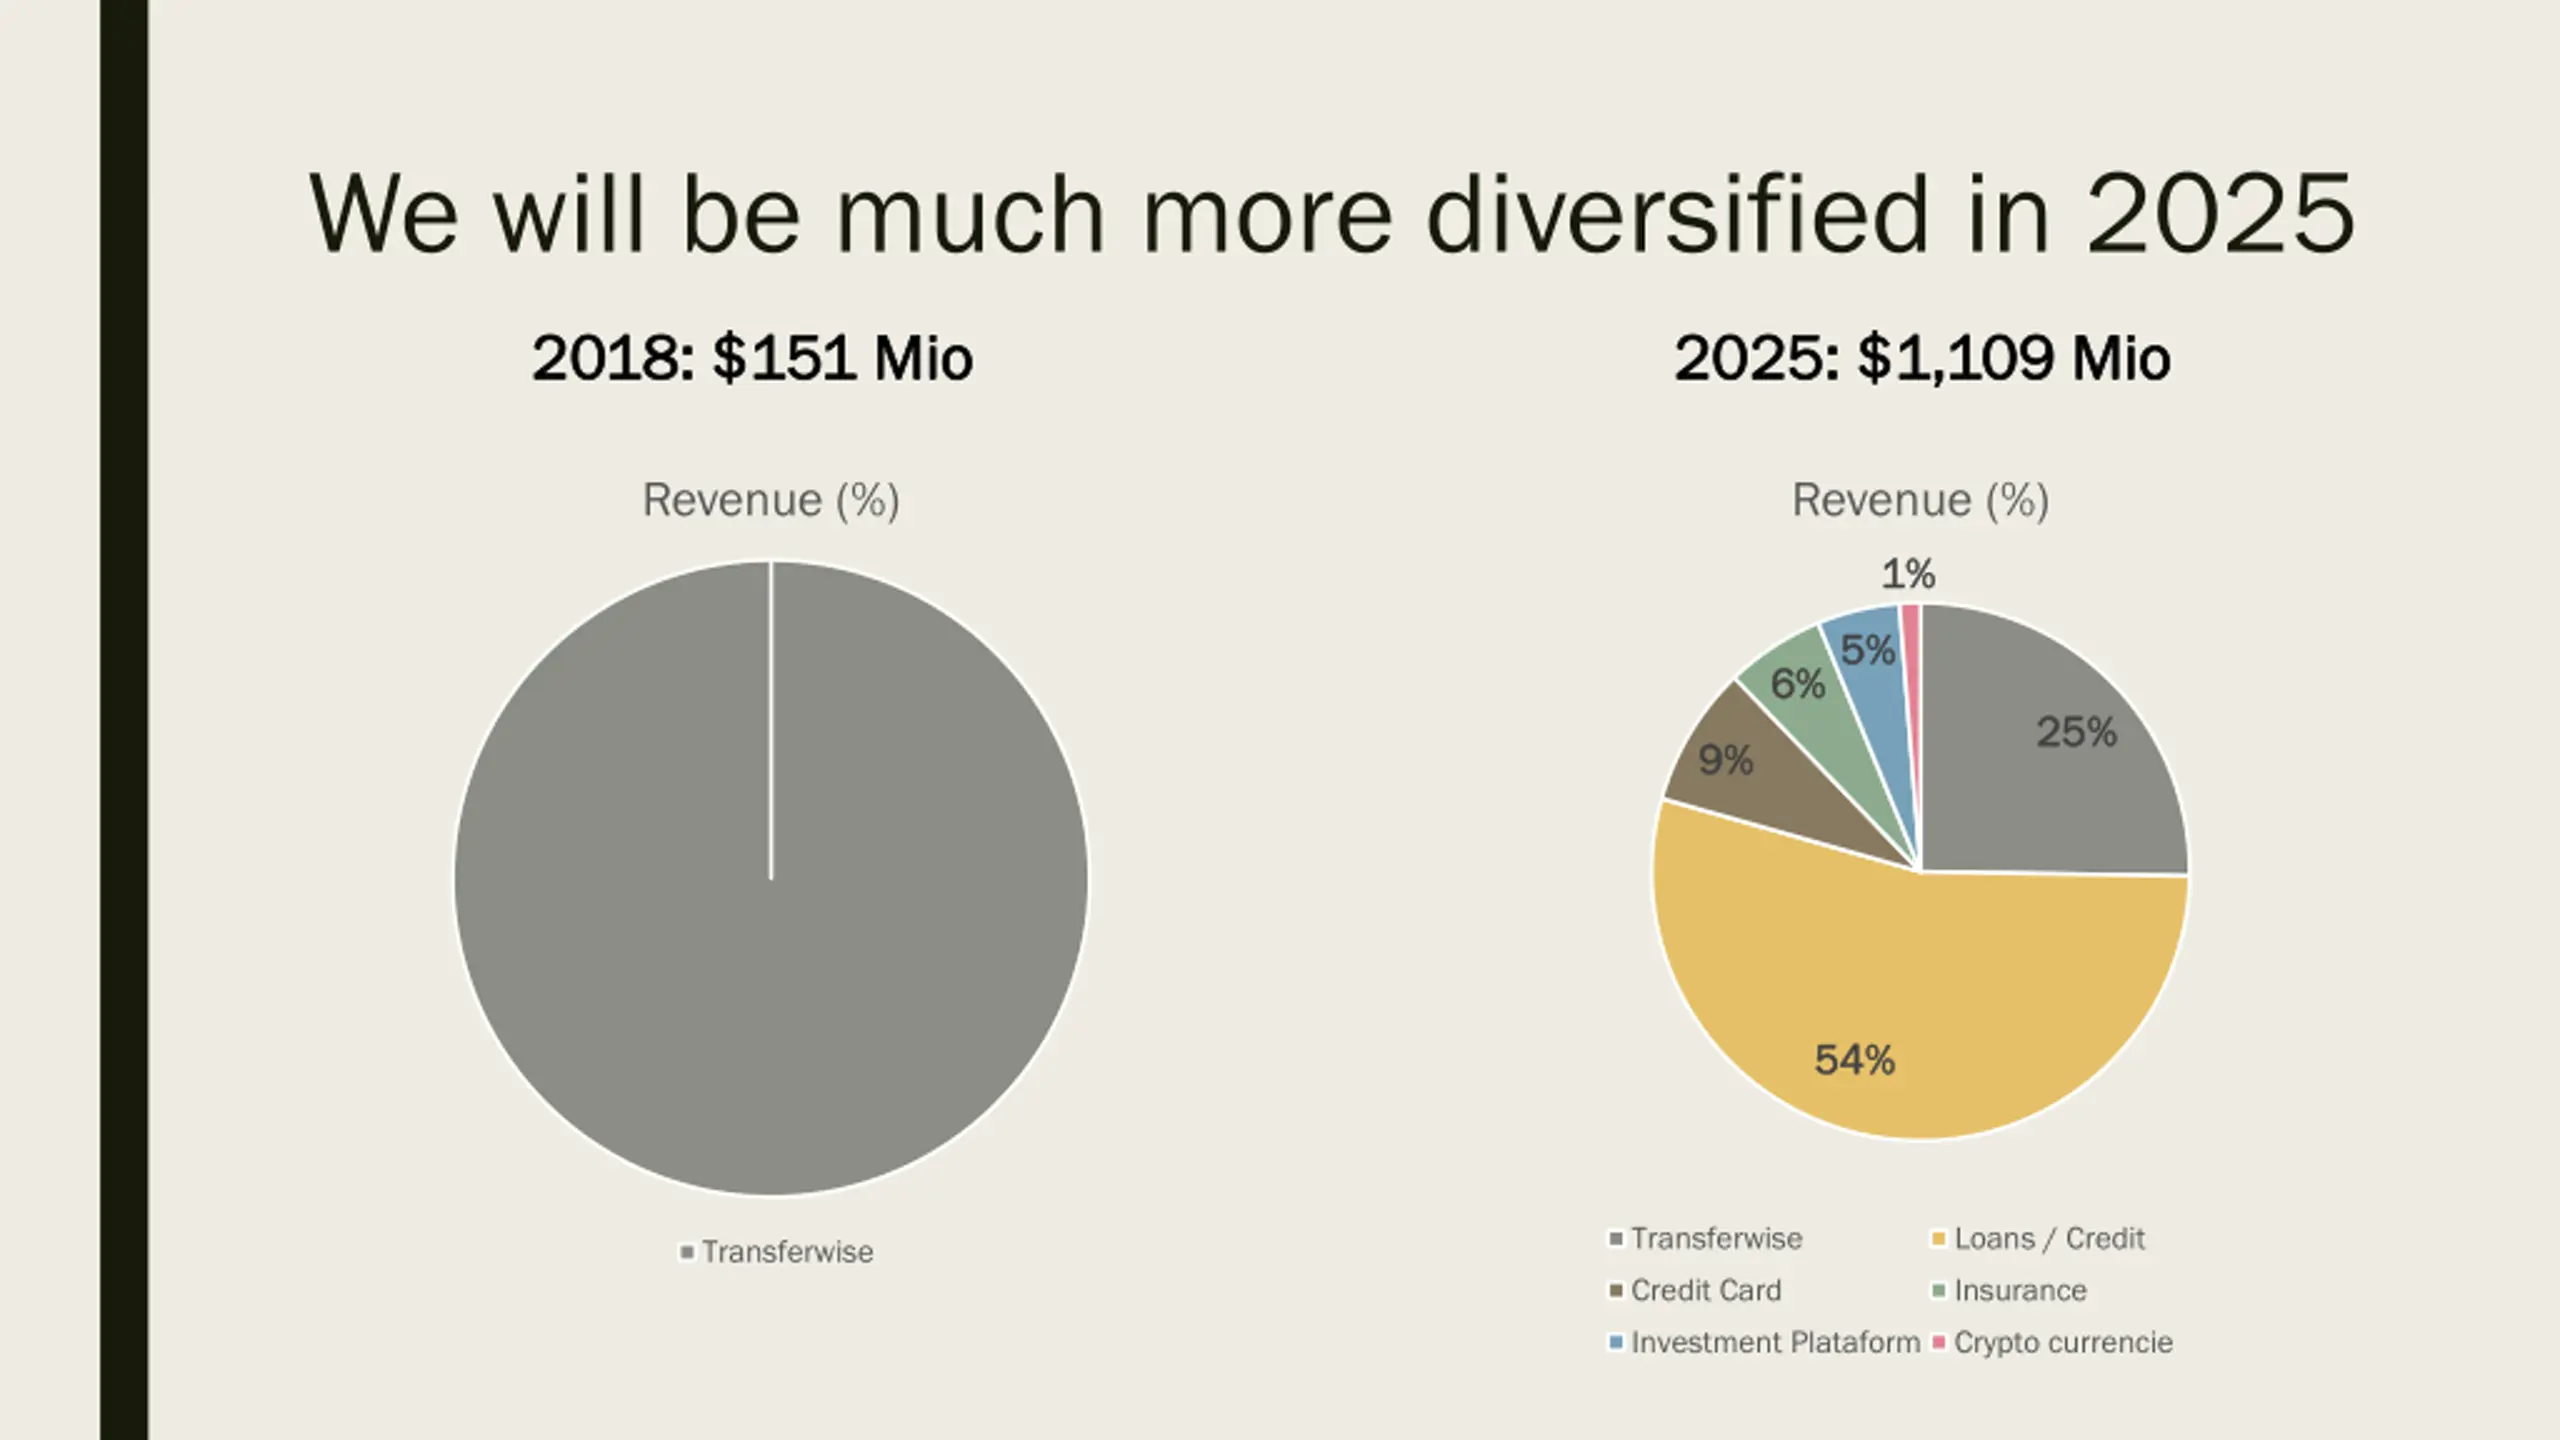Click the right chart's Revenue (%) title
Viewport: 2560px width, 1440px height.
pyautogui.click(x=1920, y=500)
